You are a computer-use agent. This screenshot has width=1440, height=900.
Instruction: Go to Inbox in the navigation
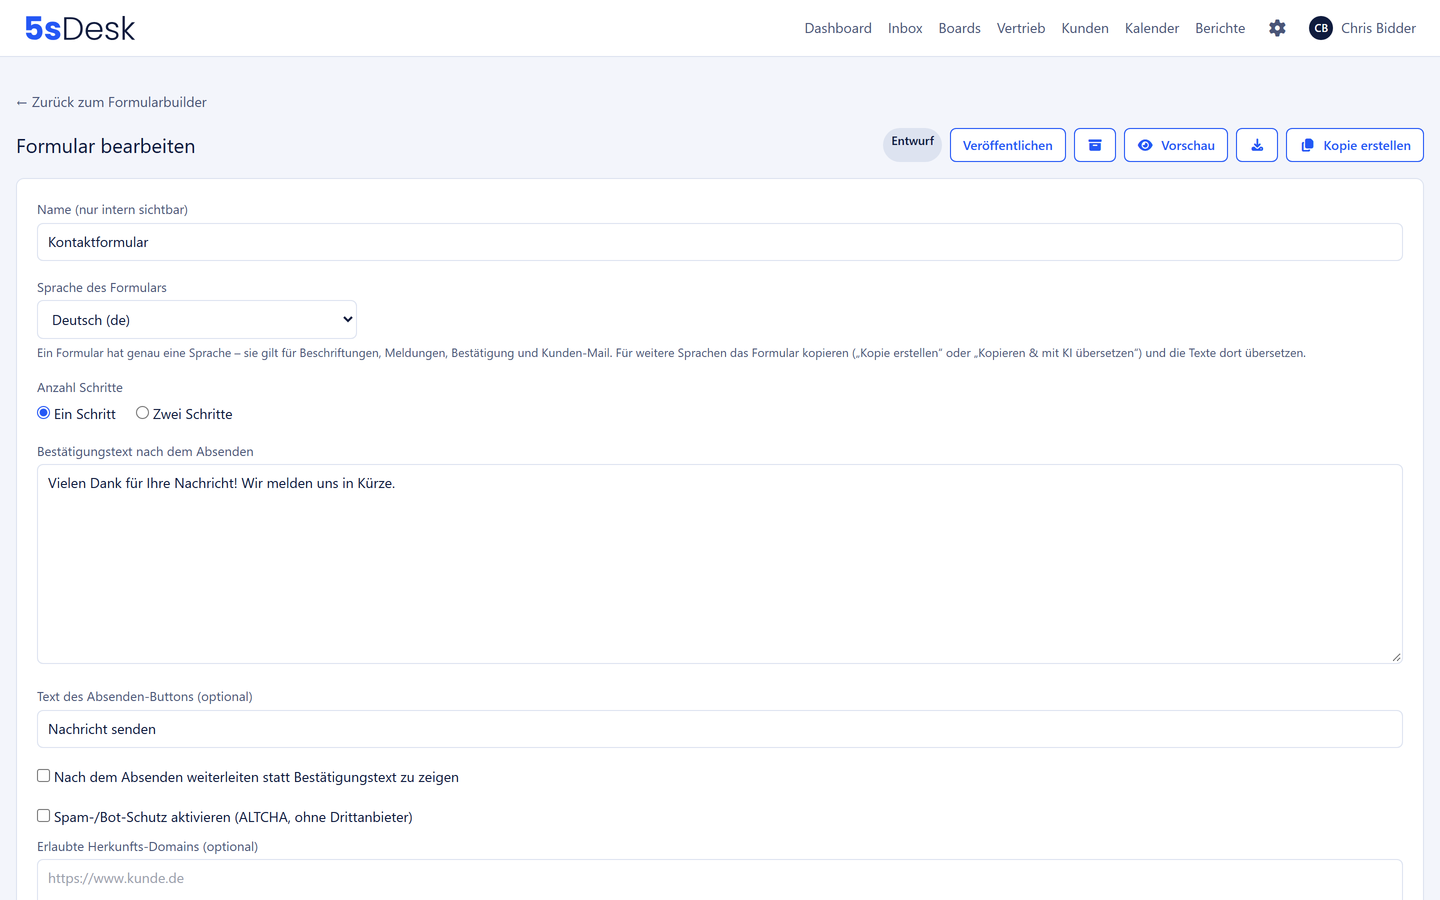[x=905, y=28]
